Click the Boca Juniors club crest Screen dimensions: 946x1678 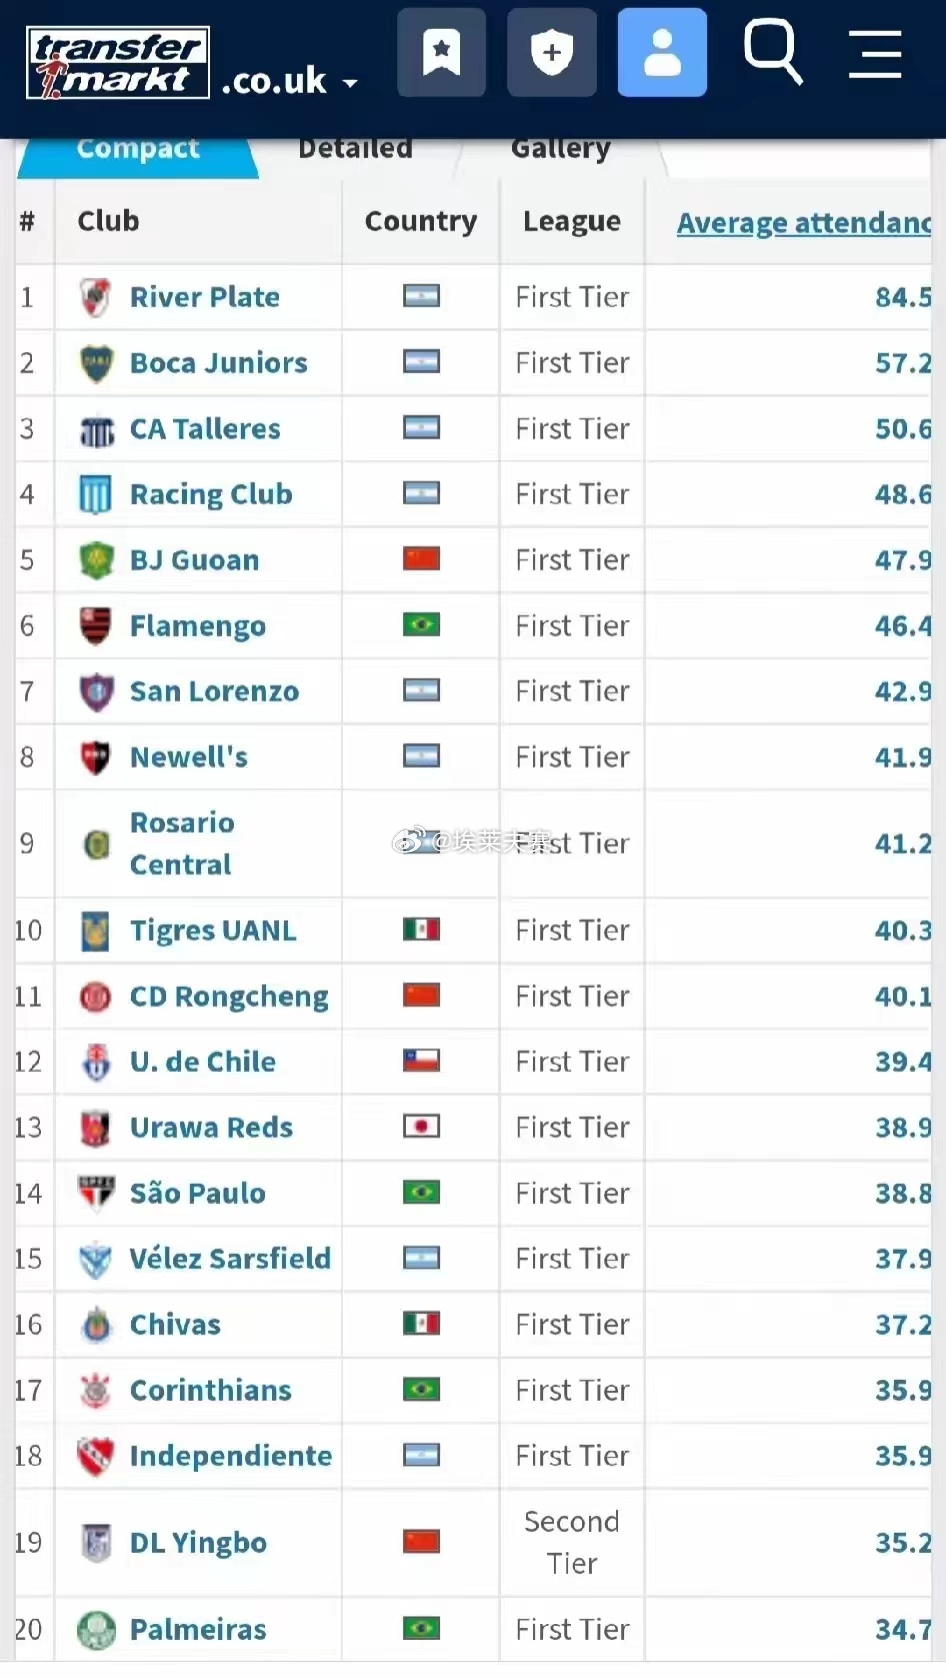click(96, 363)
